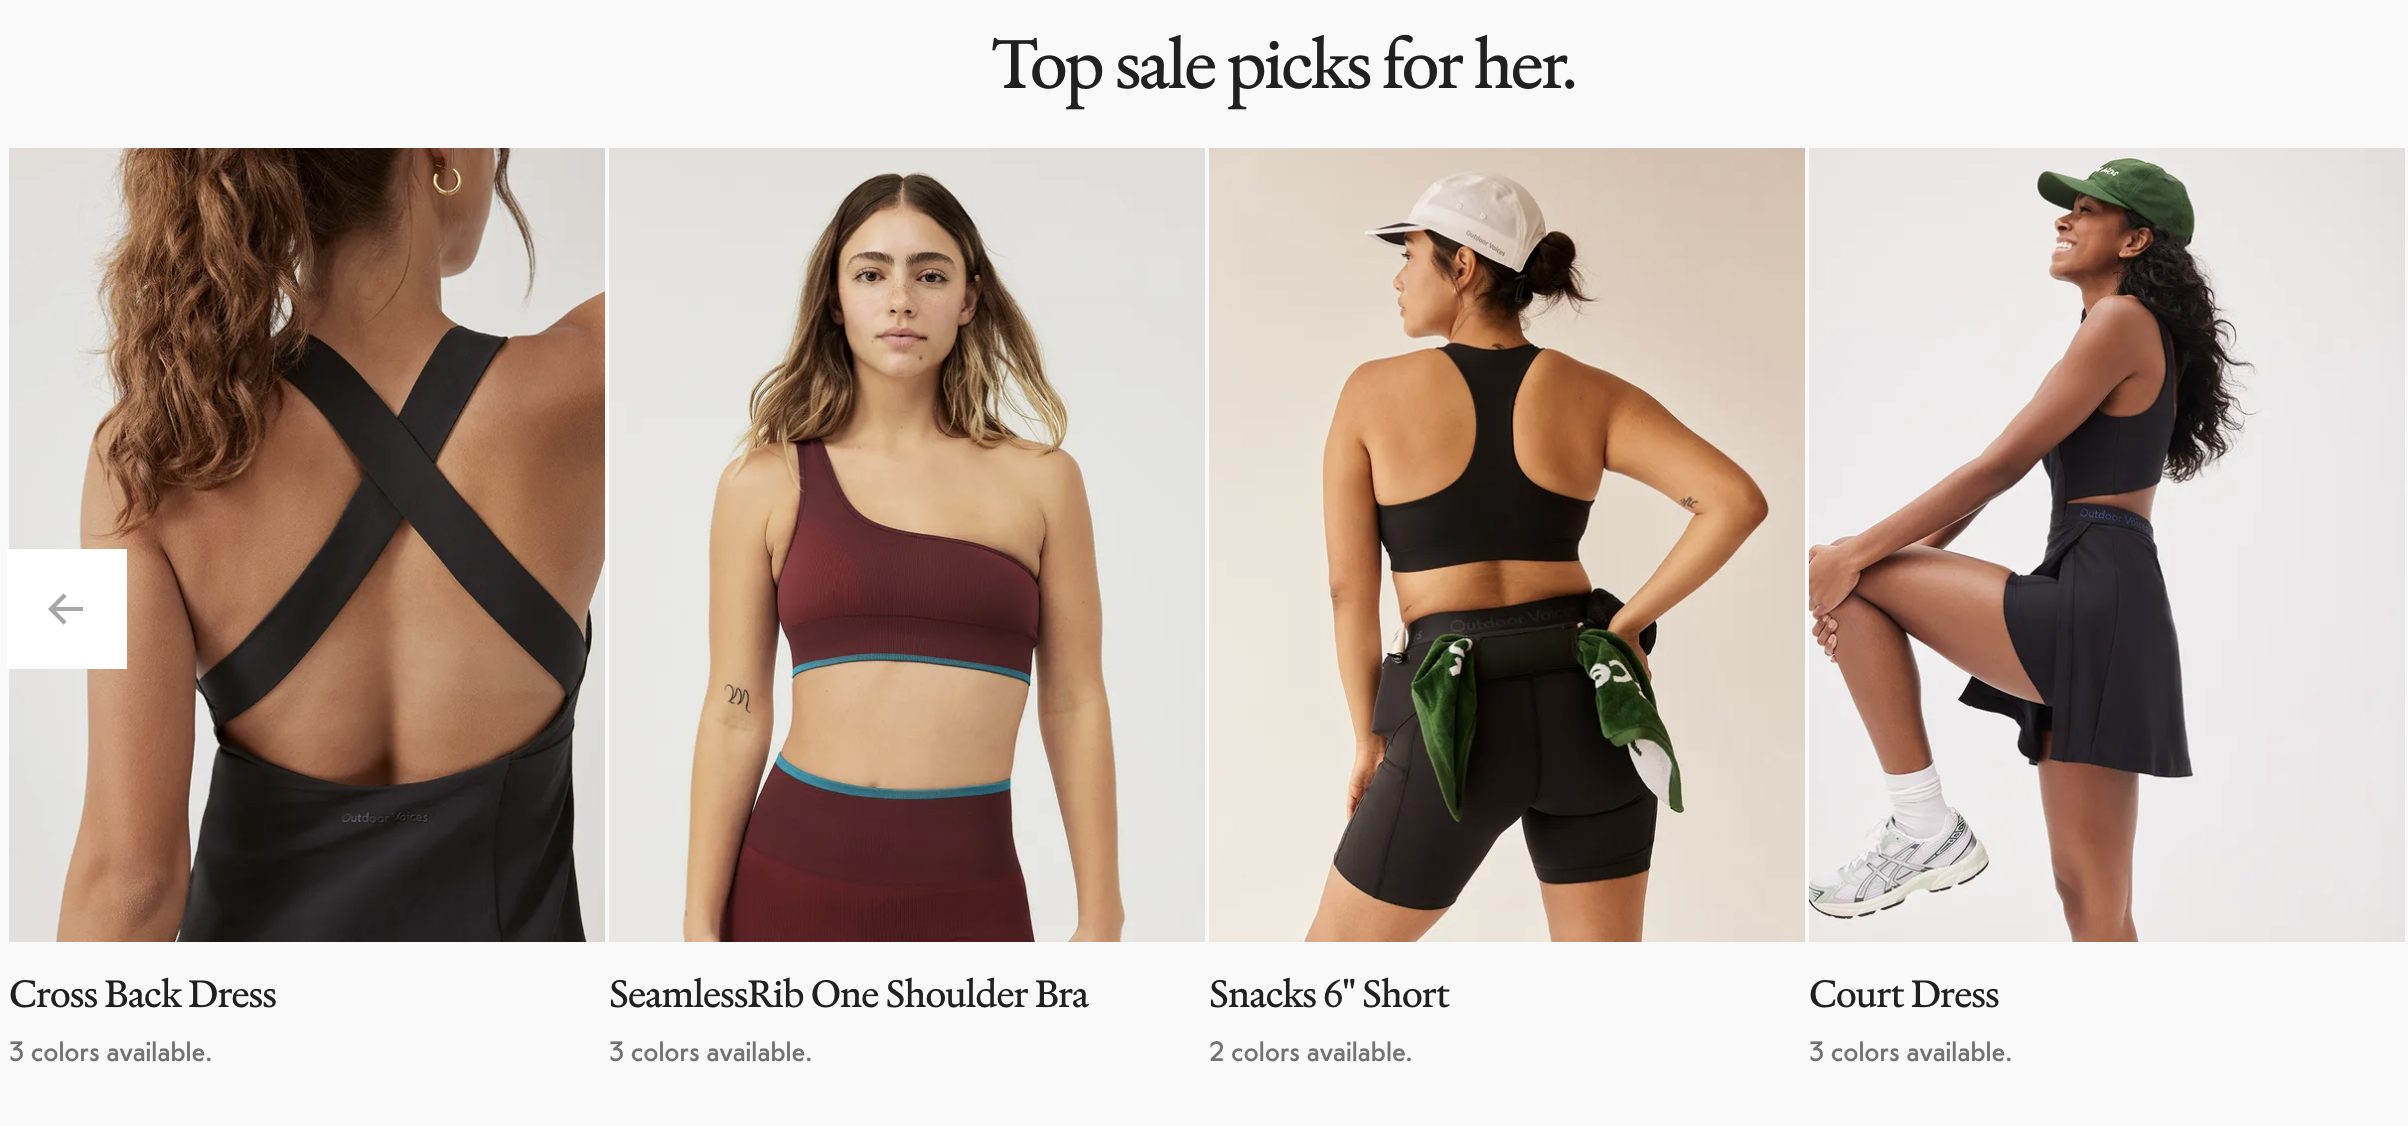The height and width of the screenshot is (1126, 2408).
Task: Click the teal waistband on the maroon leggings
Action: click(893, 780)
